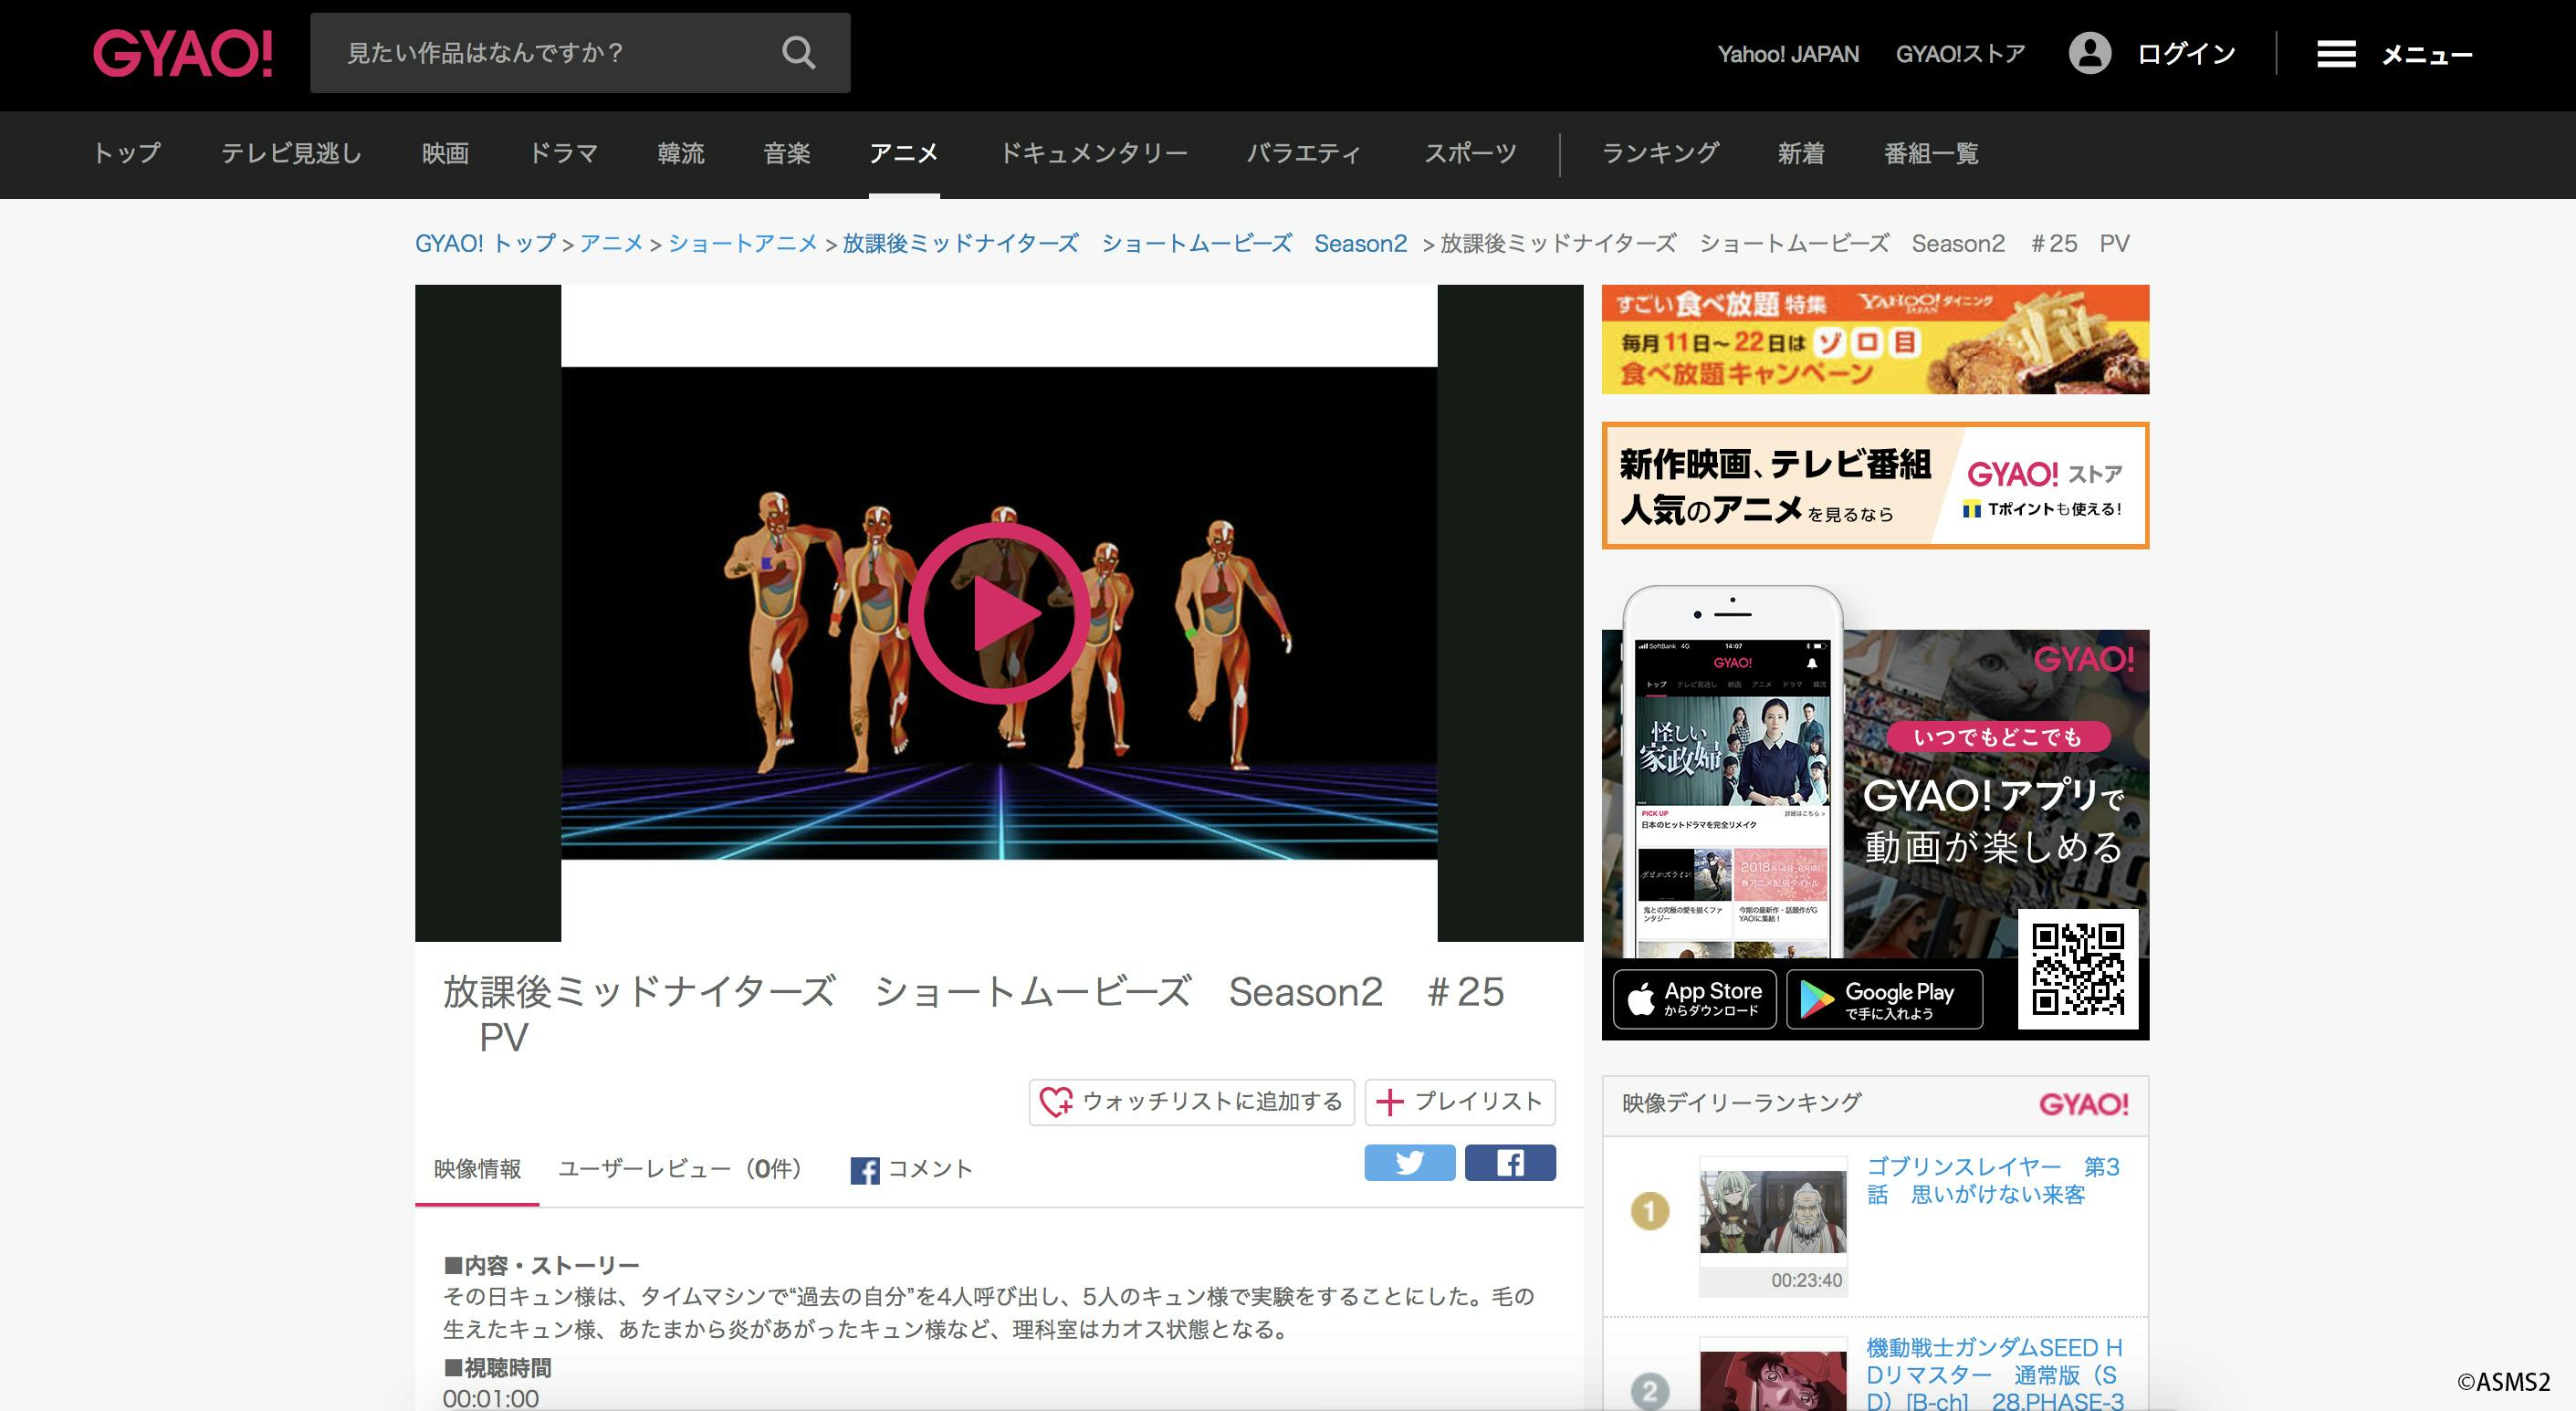The height and width of the screenshot is (1411, 2576).
Task: Open the hamburger メニュー icon
Action: tap(2336, 54)
